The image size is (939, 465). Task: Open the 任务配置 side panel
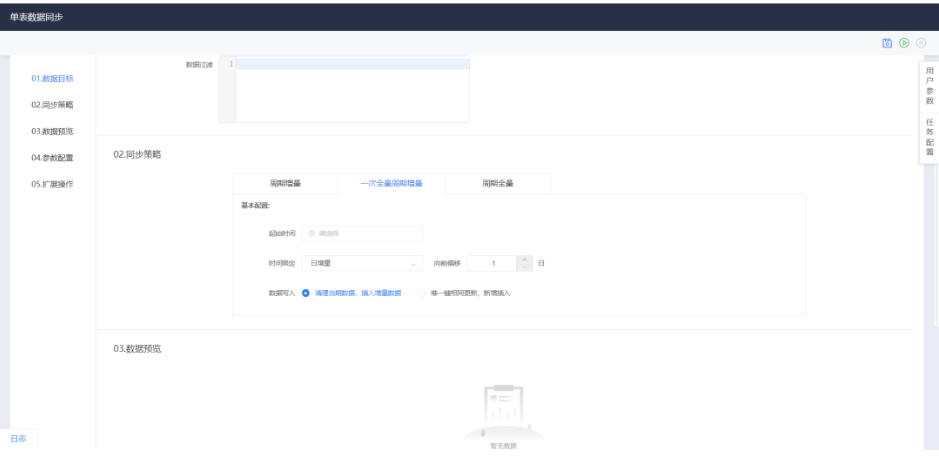[x=929, y=137]
